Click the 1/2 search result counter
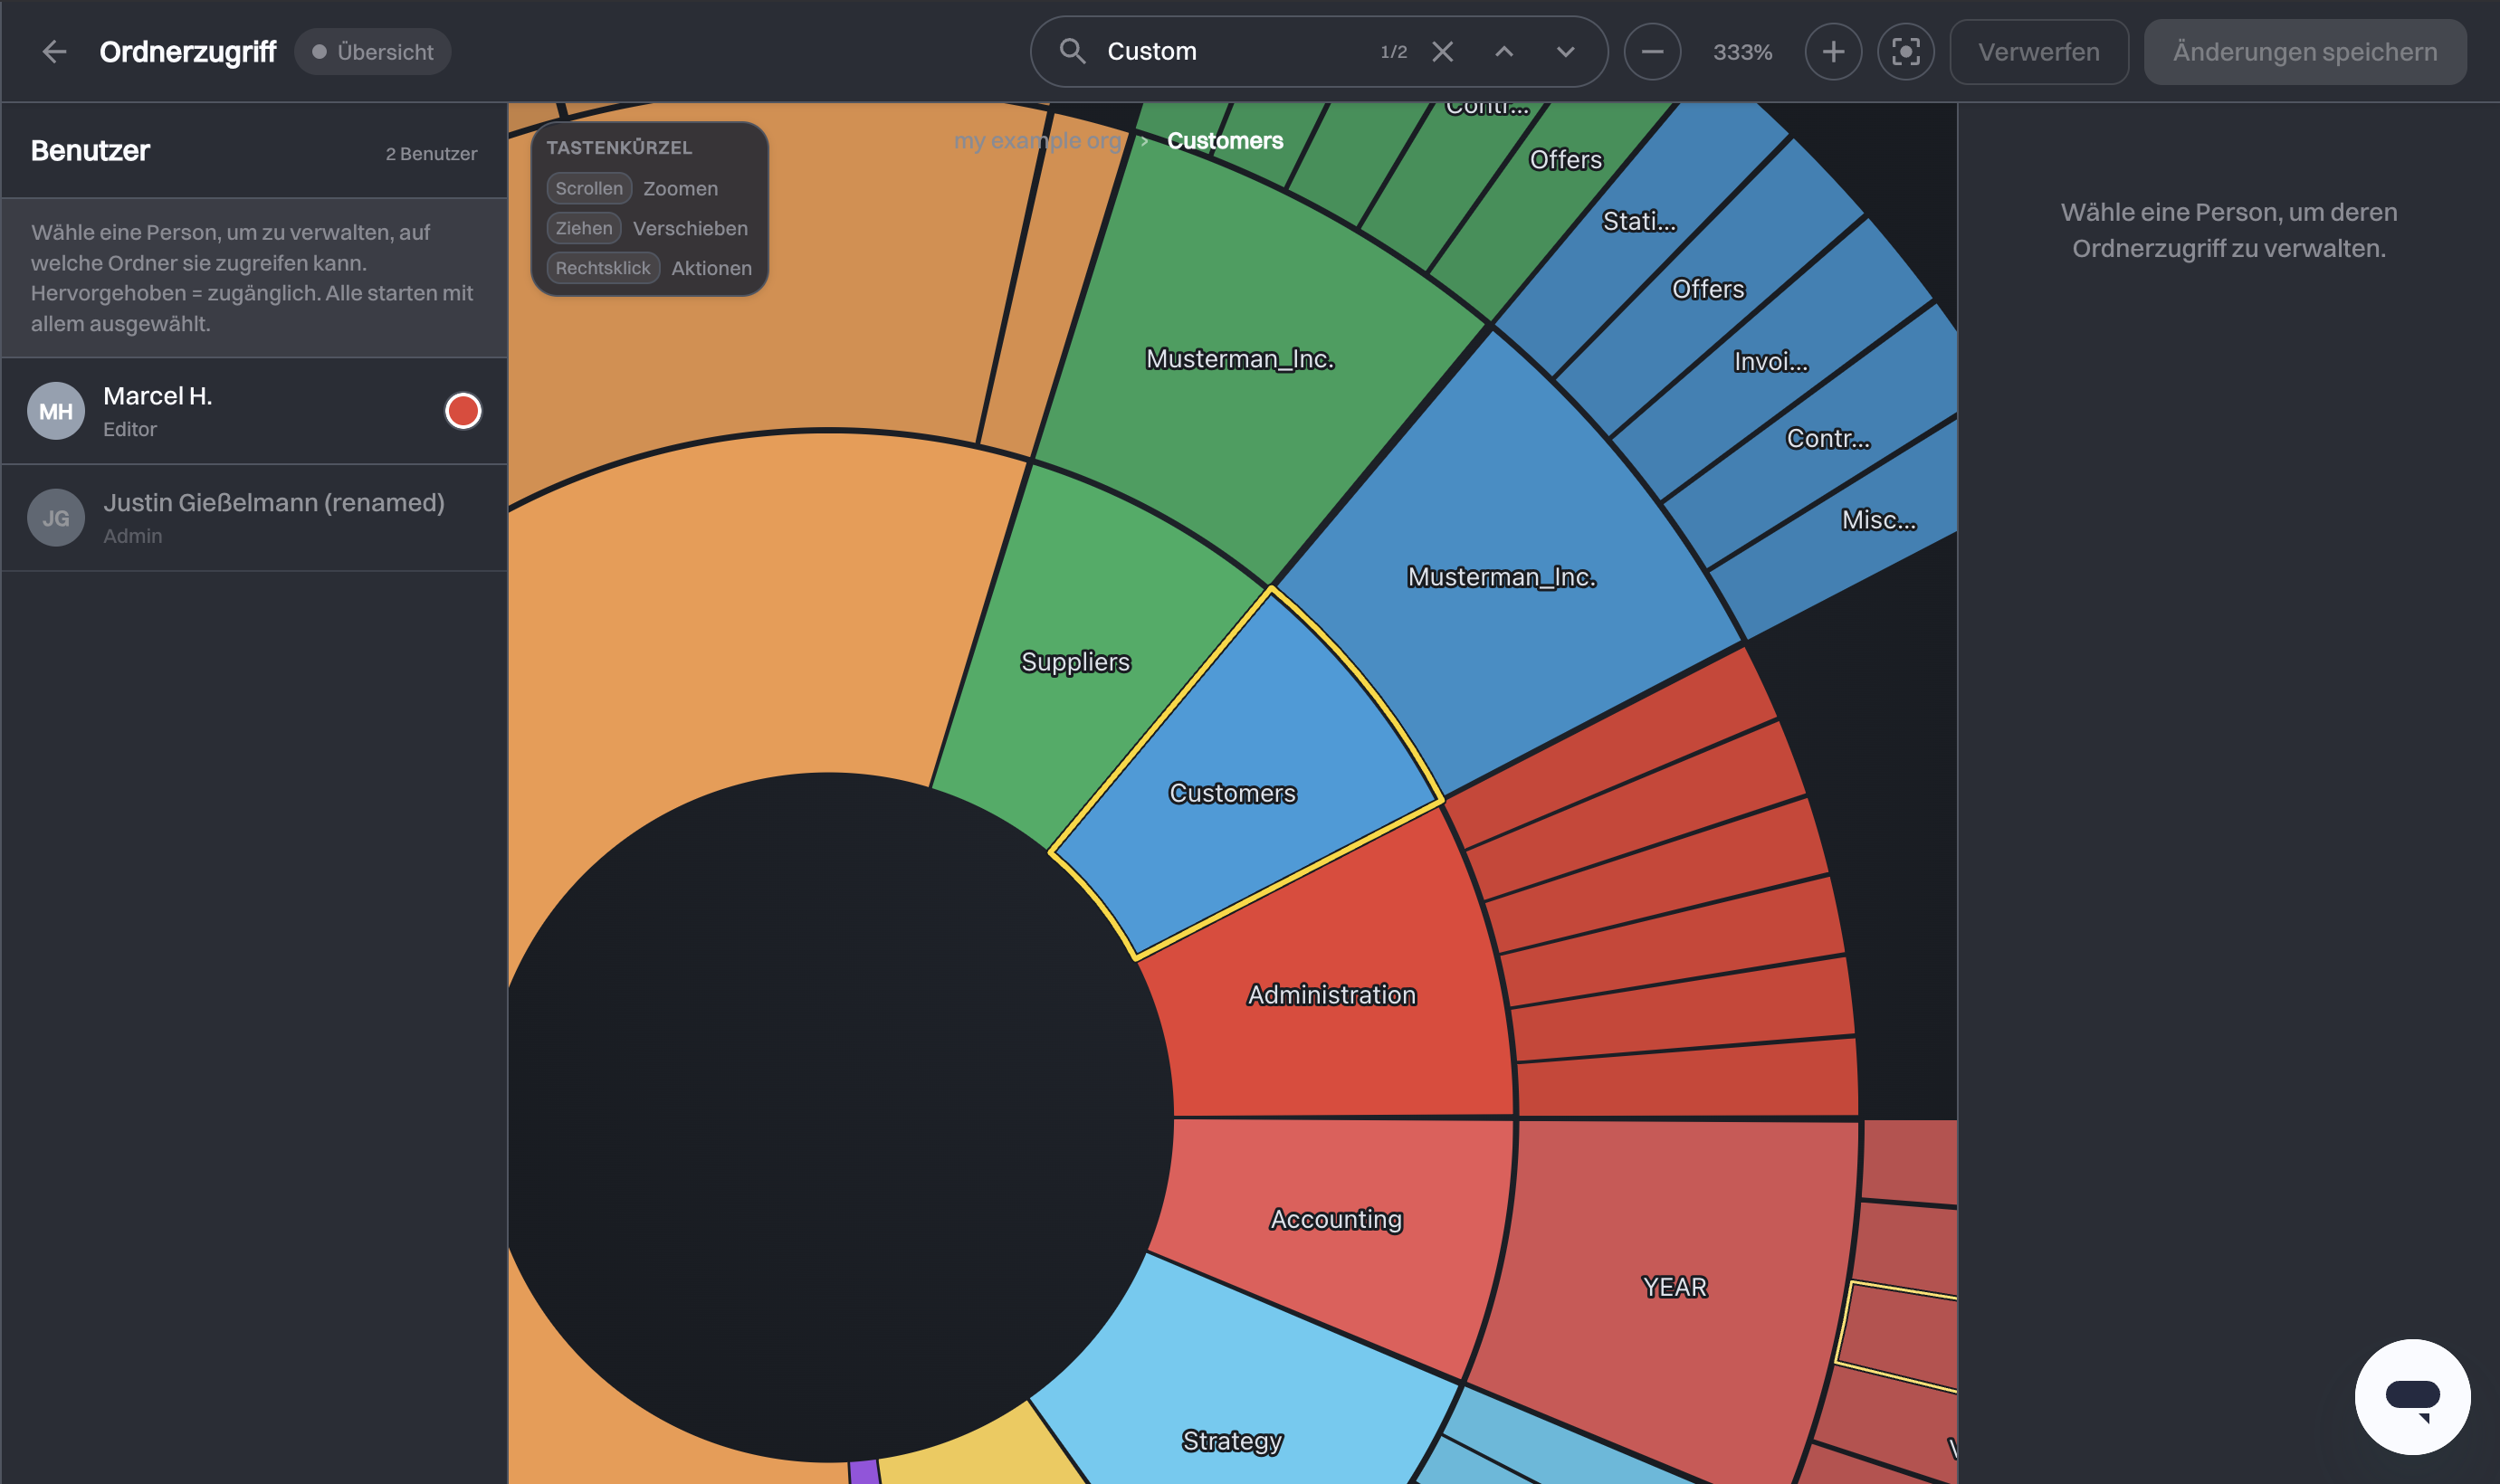The height and width of the screenshot is (1484, 2500). (x=1393, y=52)
